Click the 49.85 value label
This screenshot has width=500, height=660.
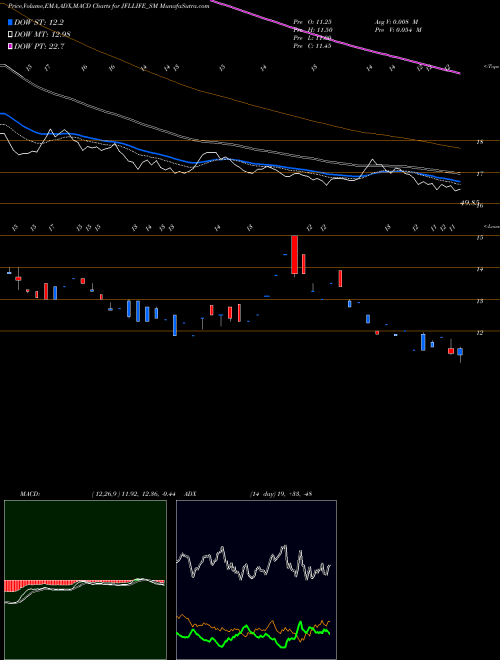tap(469, 203)
